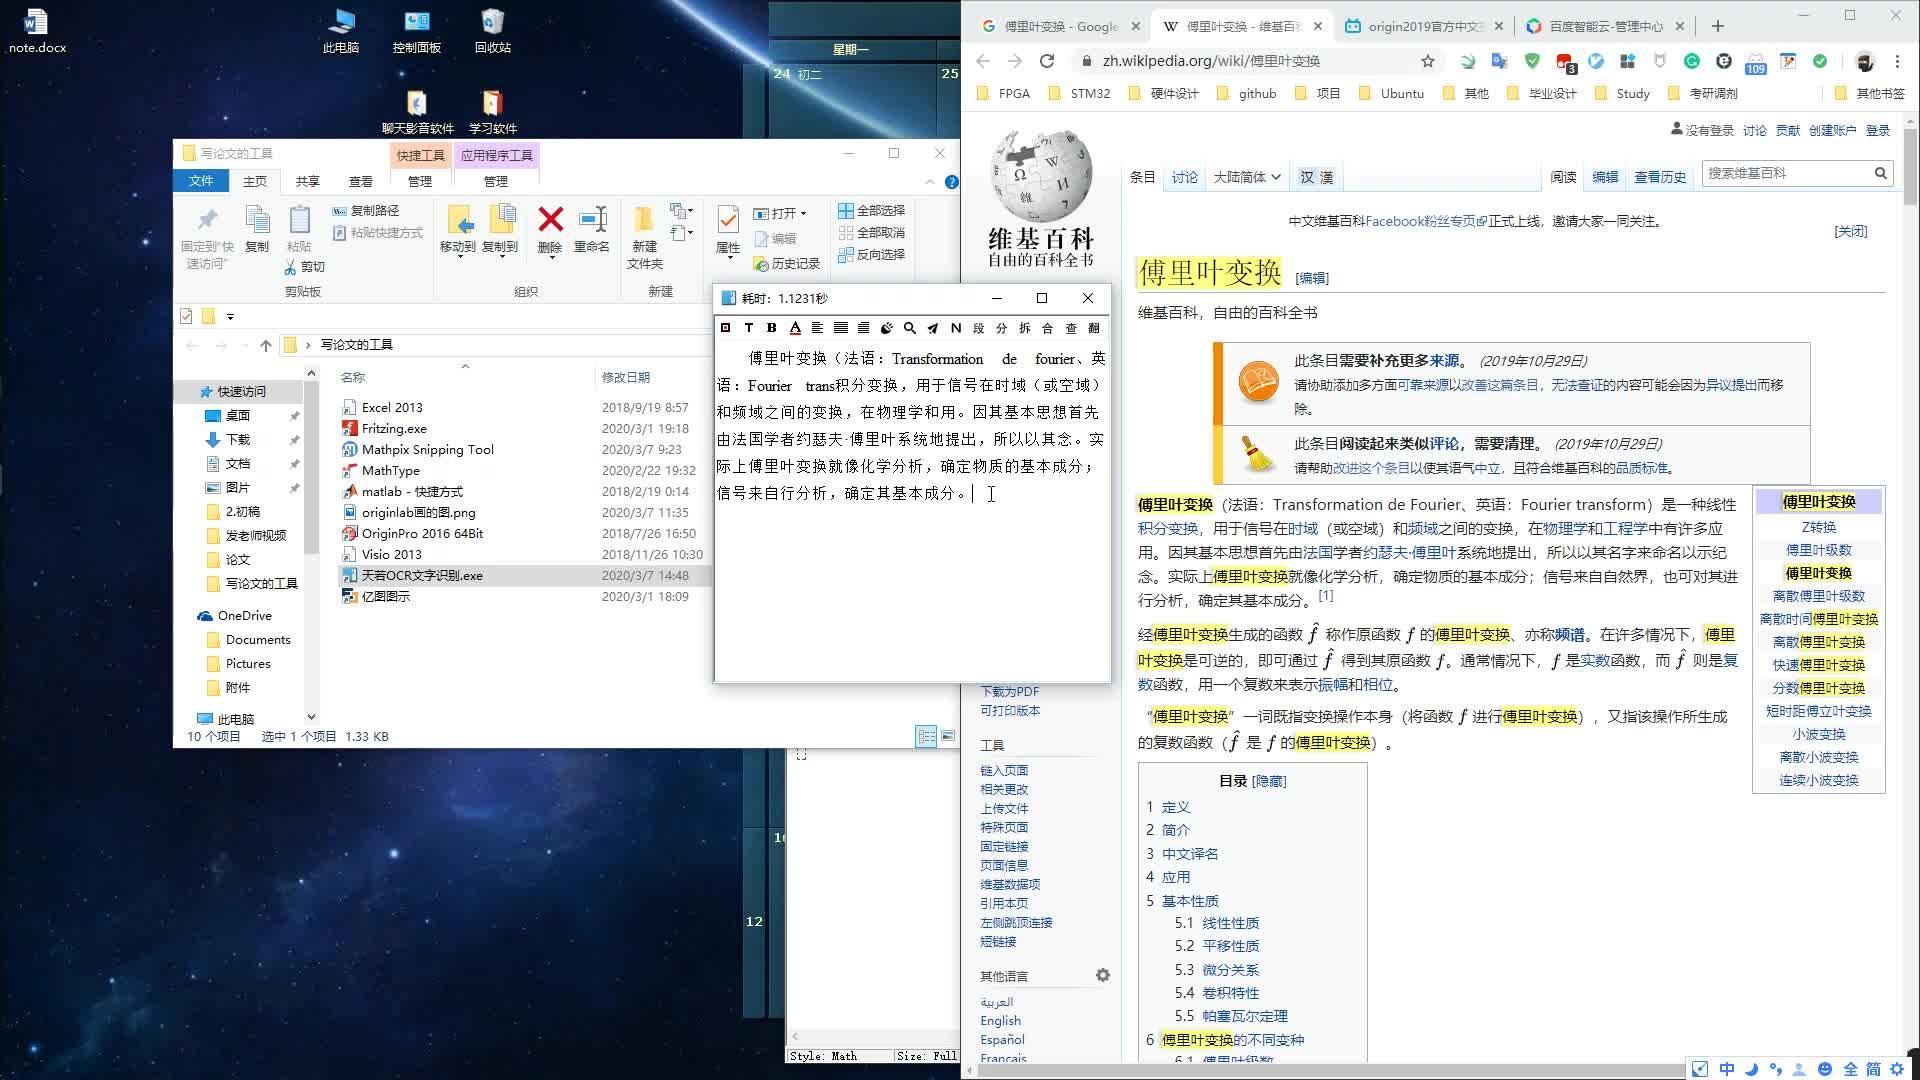Image resolution: width=1920 pixels, height=1080 pixels.
Task: Click the Bold formatting icon in toolbar
Action: click(x=770, y=328)
